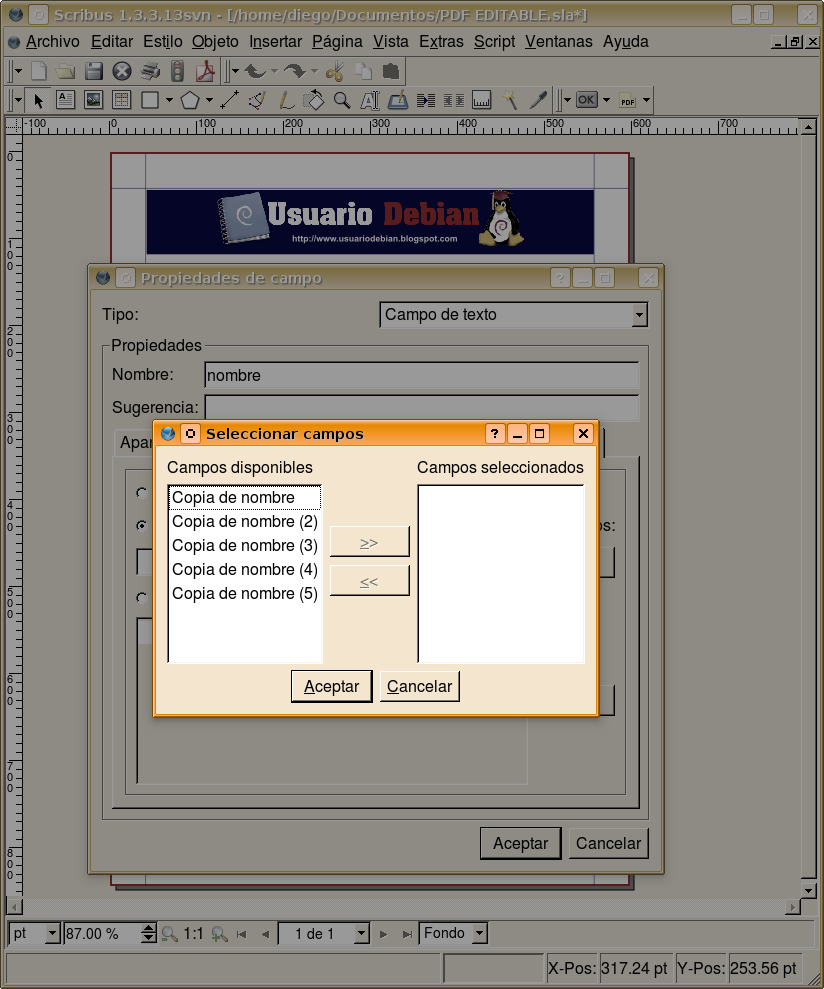Select the upper radio button in field properties

click(x=141, y=492)
